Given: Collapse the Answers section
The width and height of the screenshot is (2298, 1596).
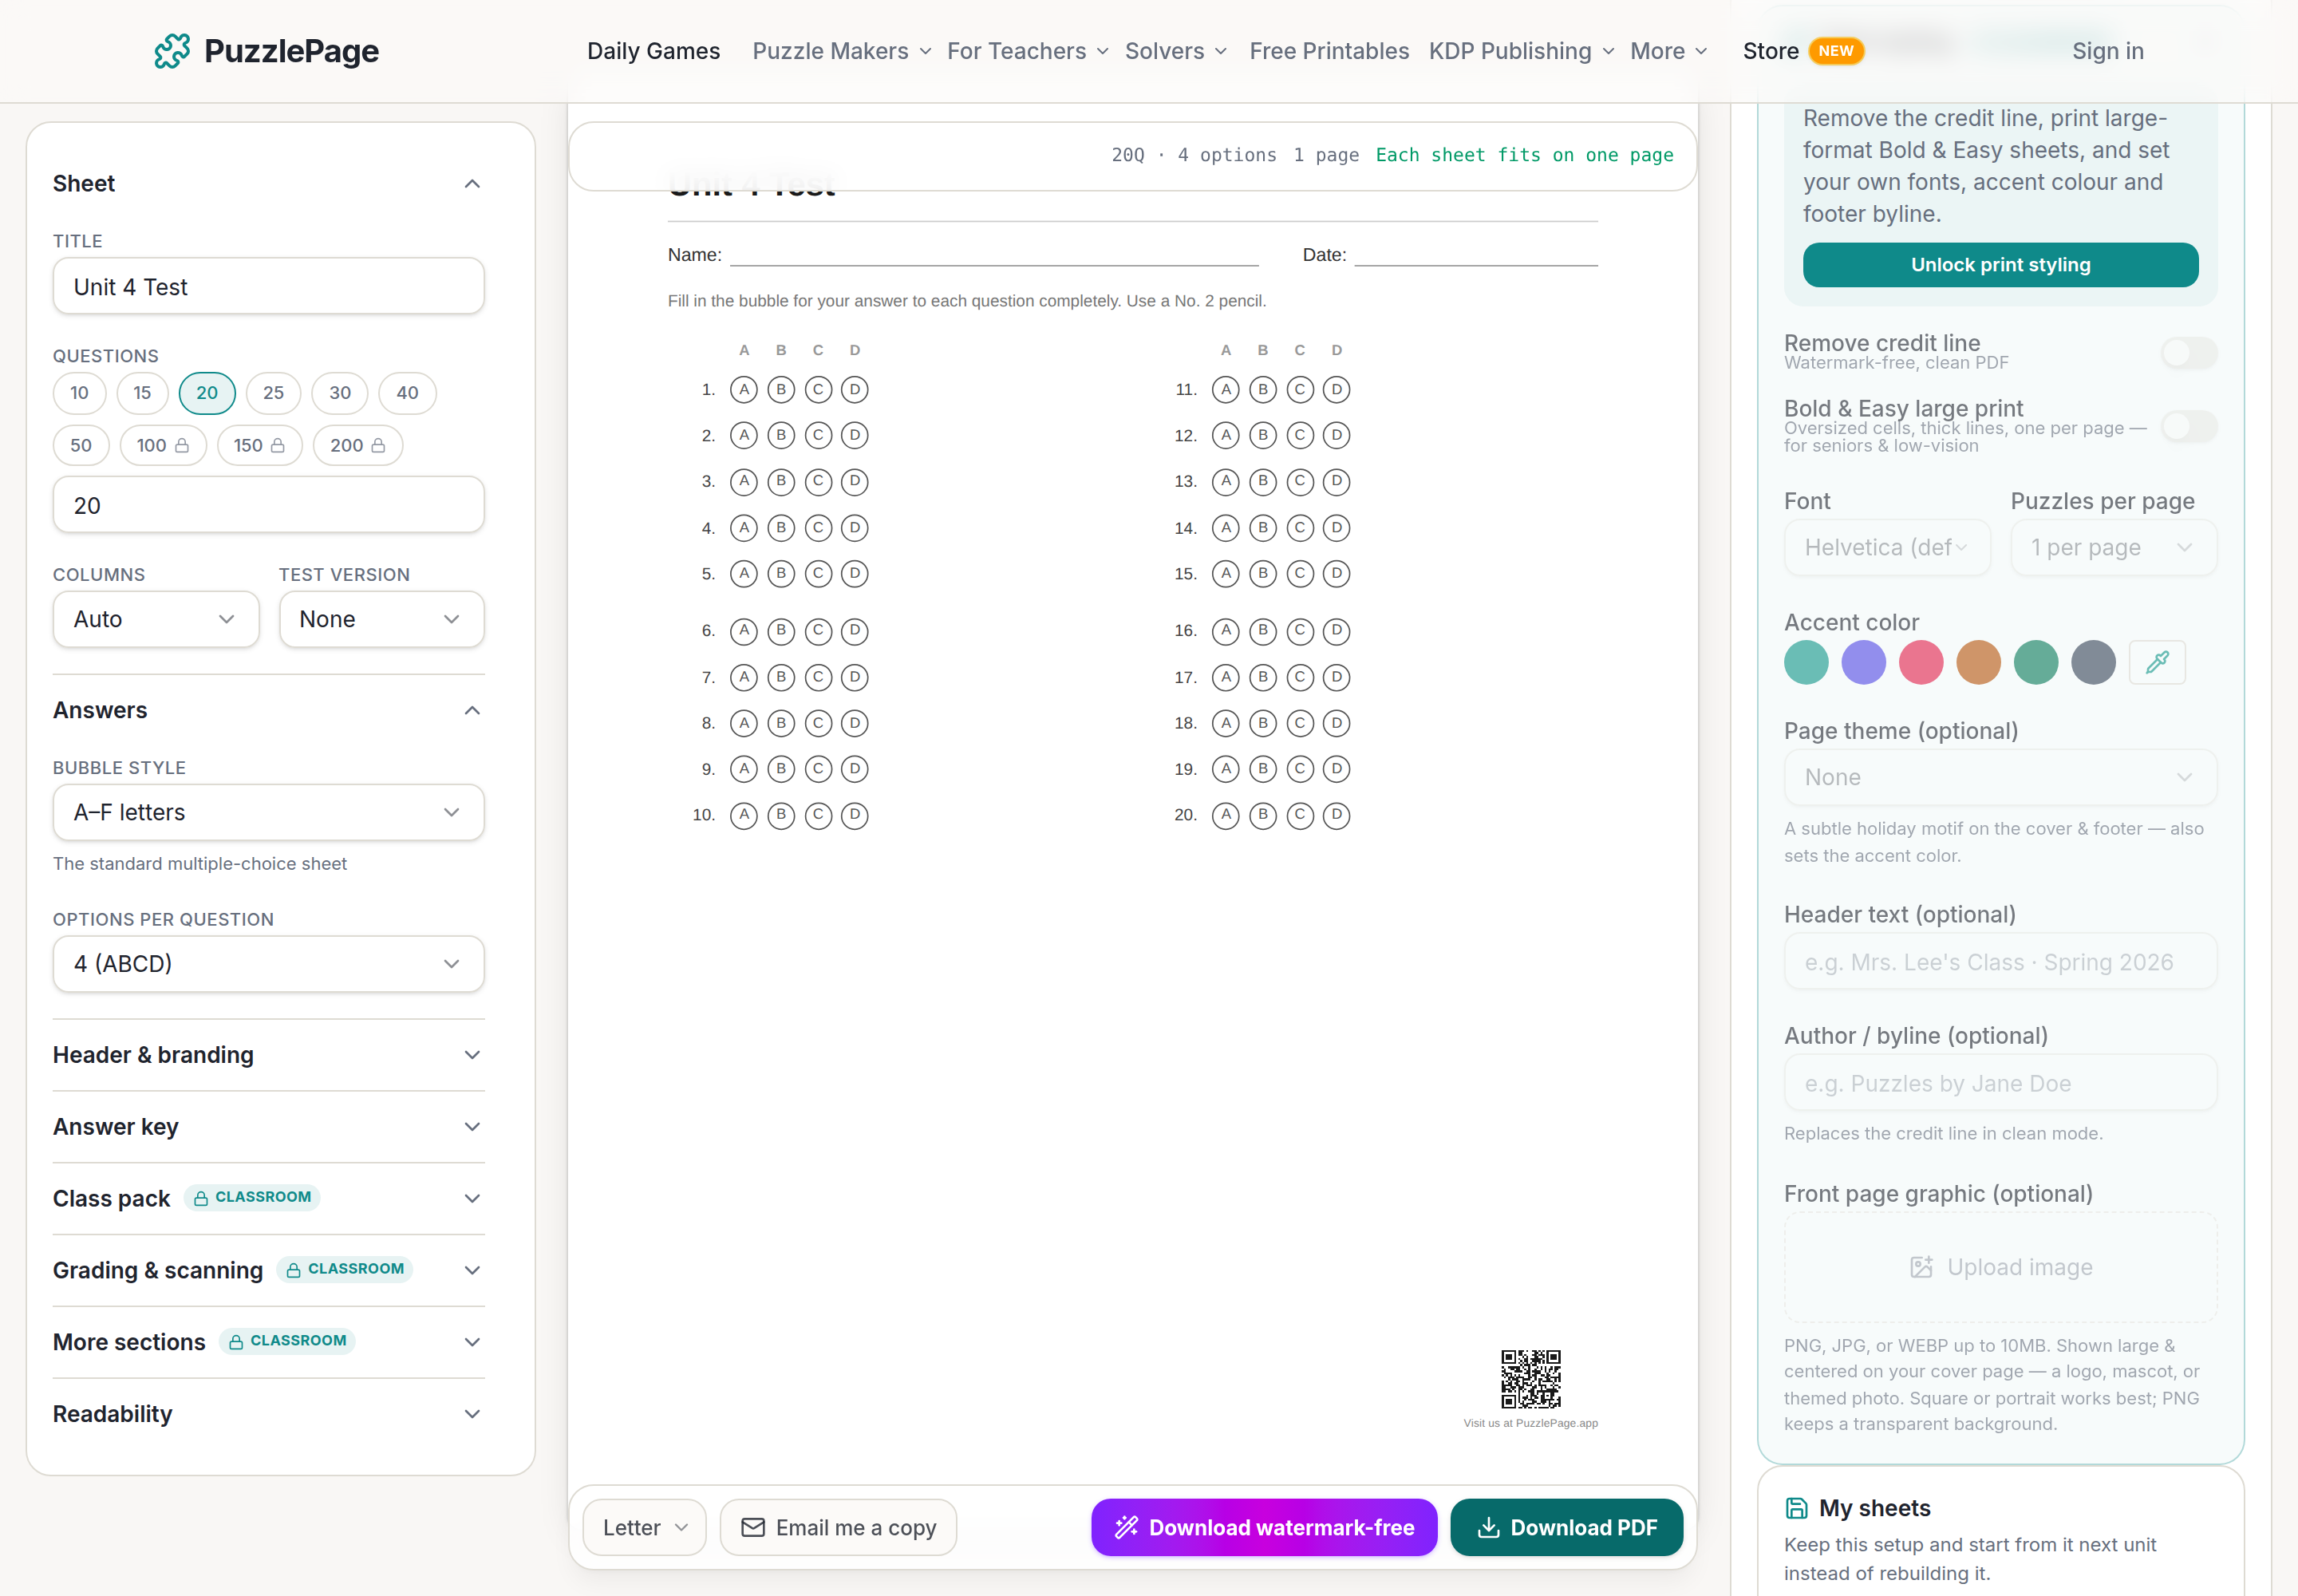Looking at the screenshot, I should (x=269, y=710).
